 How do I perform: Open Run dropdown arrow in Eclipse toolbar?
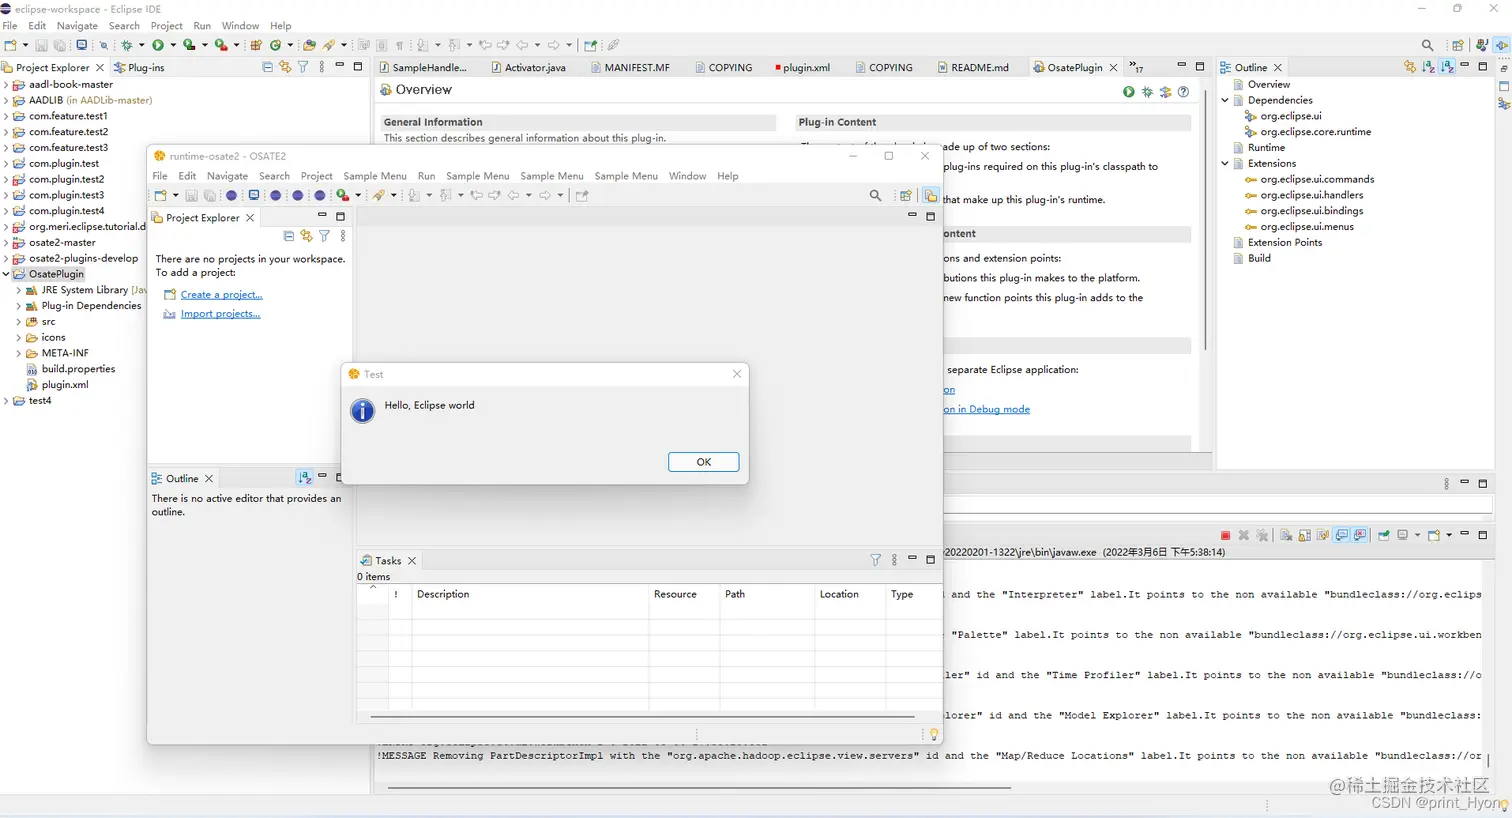point(173,45)
